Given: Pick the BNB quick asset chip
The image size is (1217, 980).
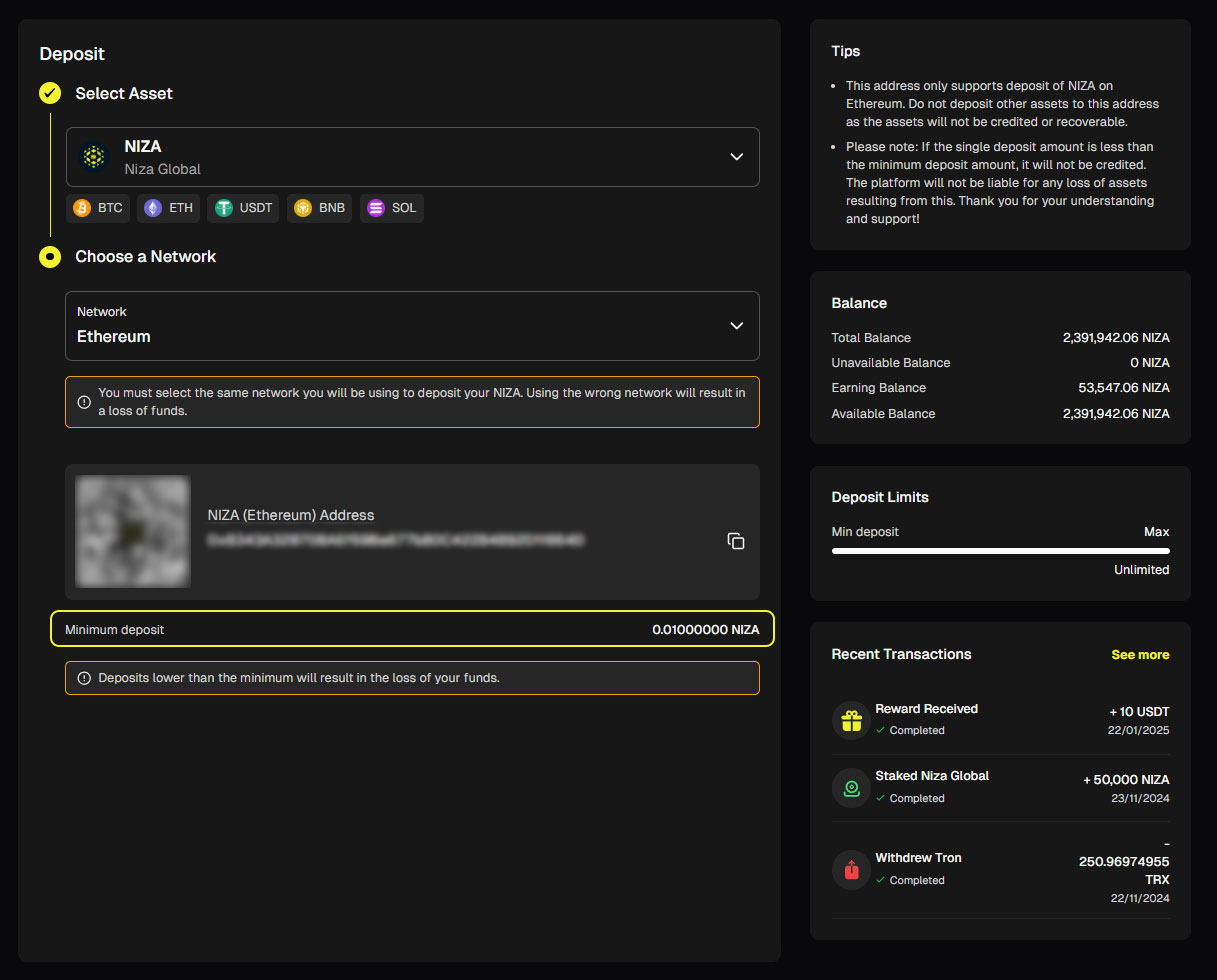Looking at the screenshot, I should (x=319, y=208).
